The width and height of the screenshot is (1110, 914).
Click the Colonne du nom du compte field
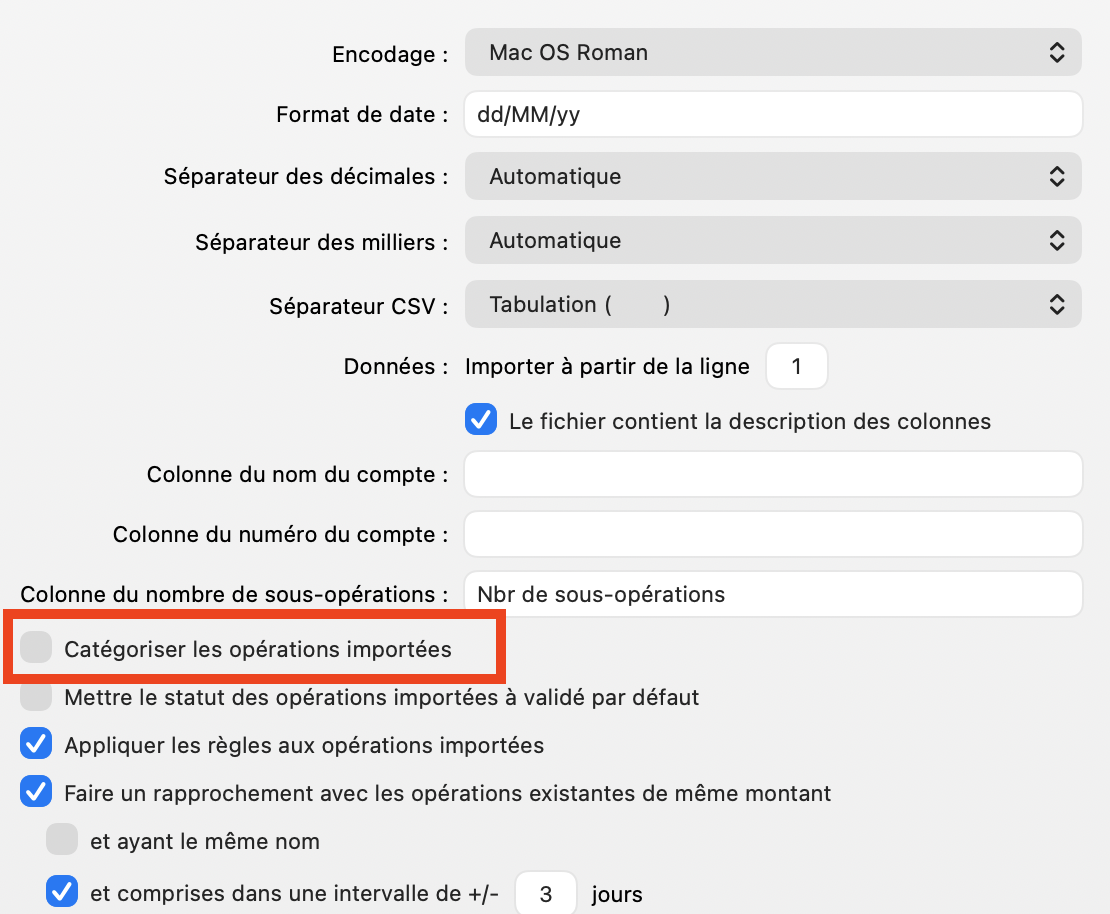[772, 474]
